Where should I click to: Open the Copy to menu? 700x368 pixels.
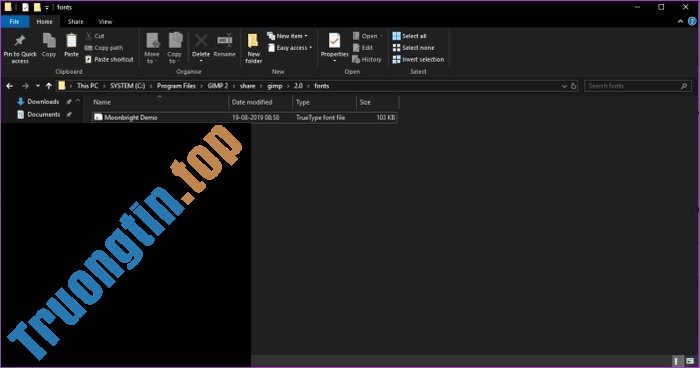175,48
